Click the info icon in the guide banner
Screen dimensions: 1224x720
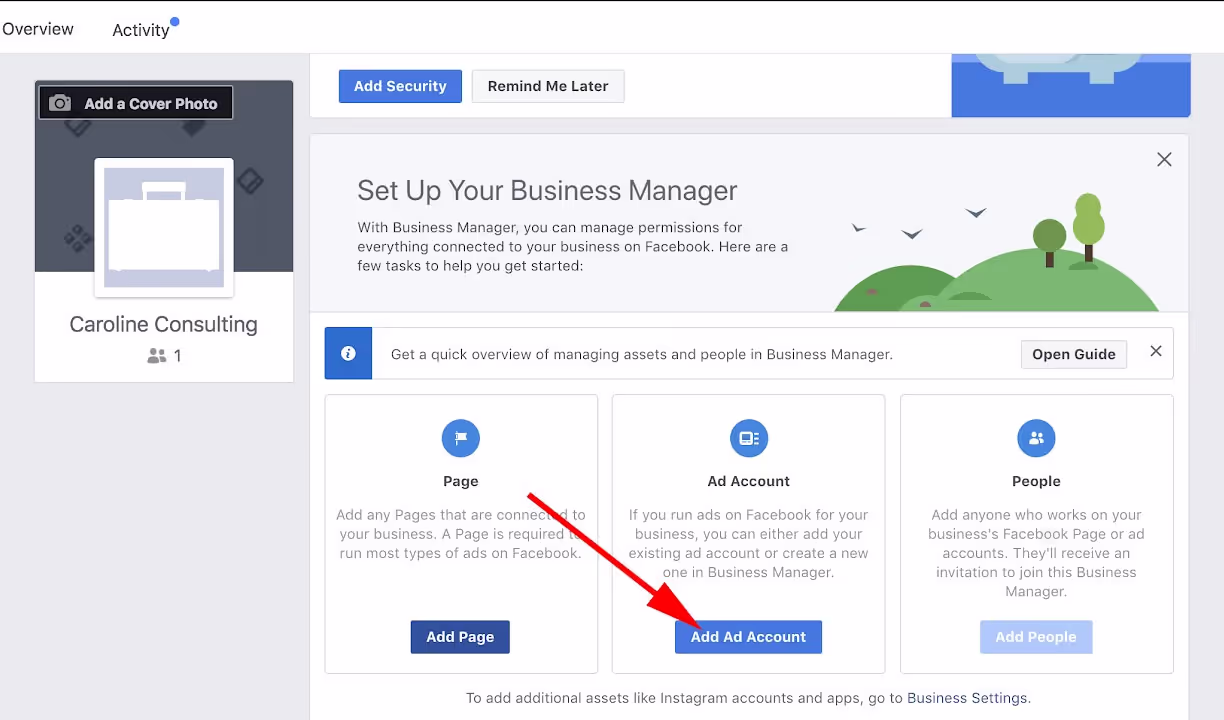348,353
